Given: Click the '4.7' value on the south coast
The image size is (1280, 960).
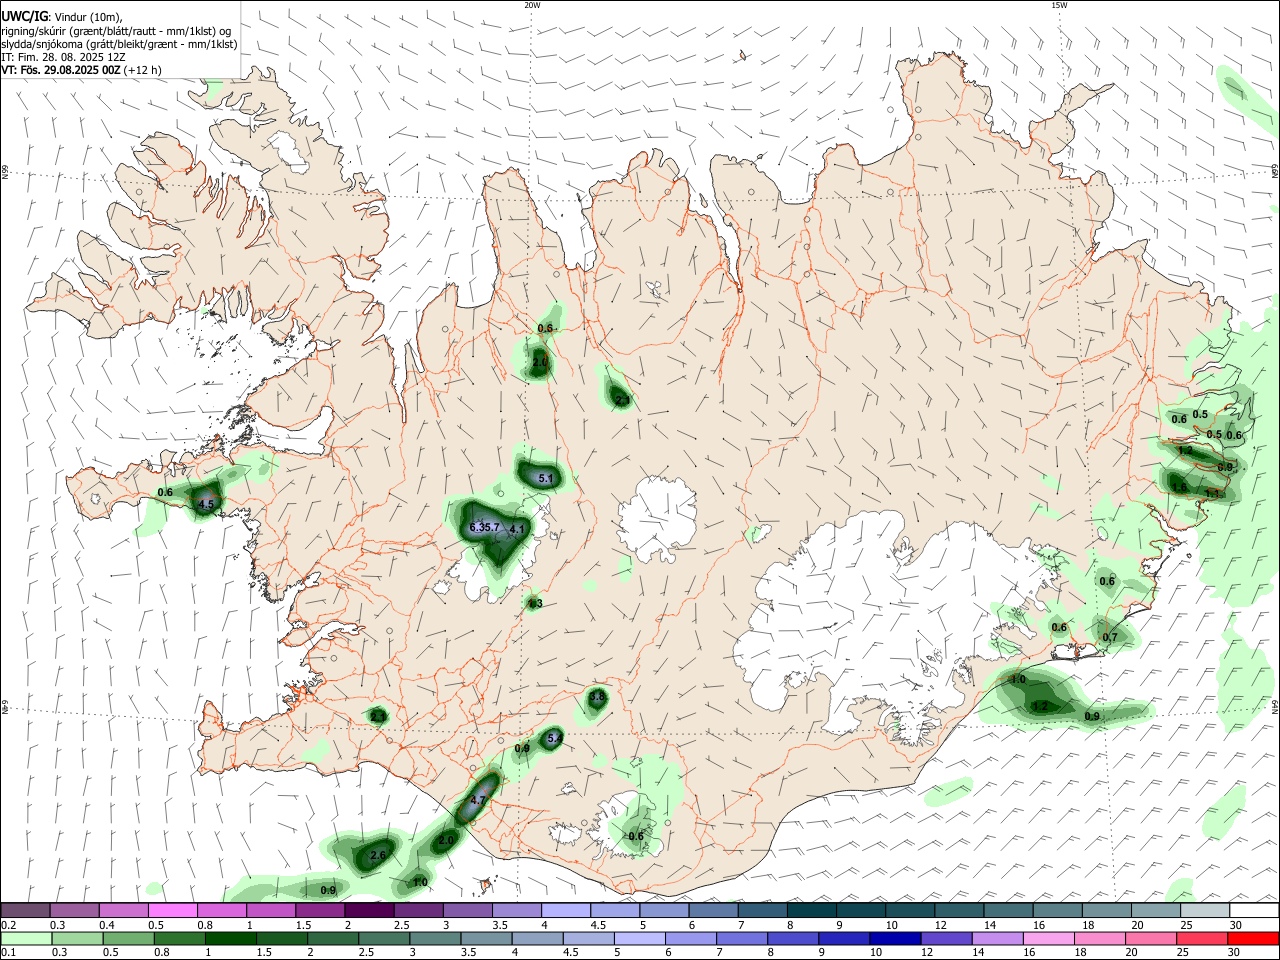Looking at the screenshot, I should point(477,800).
